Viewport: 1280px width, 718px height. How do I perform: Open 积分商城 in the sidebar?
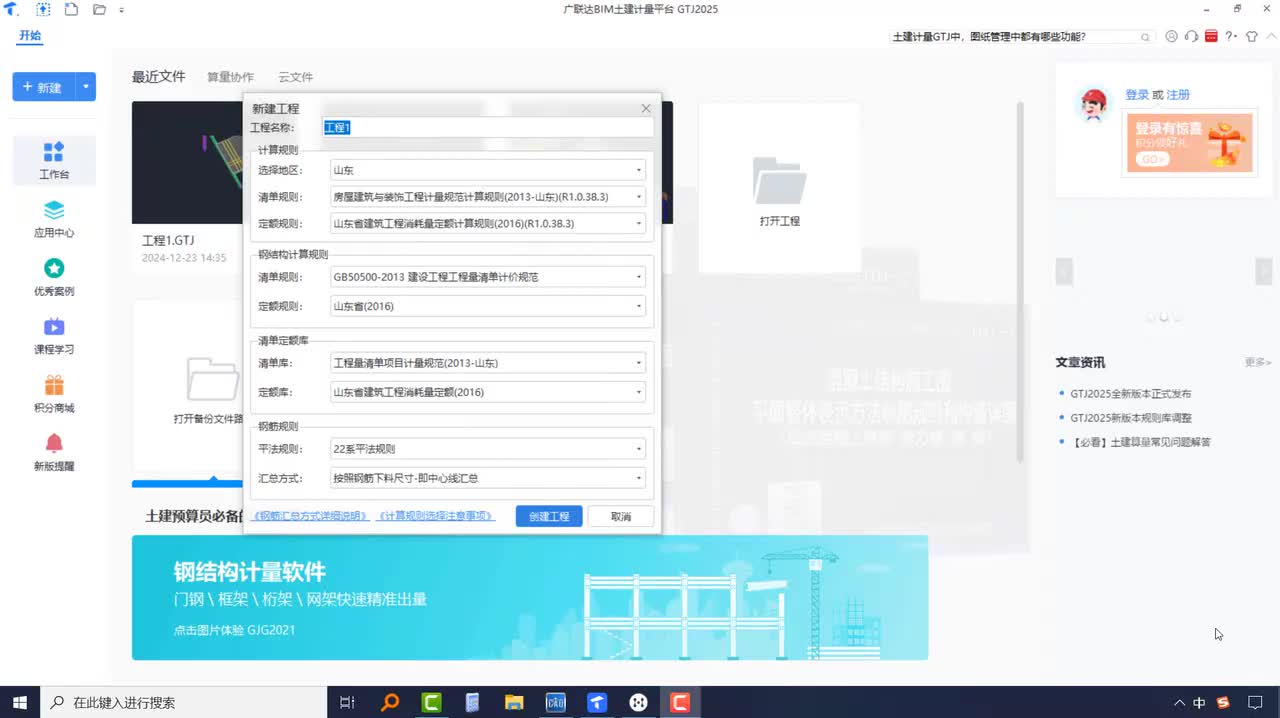coord(54,394)
